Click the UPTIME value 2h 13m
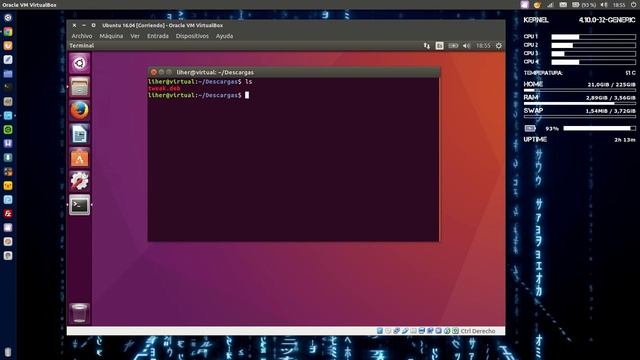This screenshot has width=640, height=360. pyautogui.click(x=625, y=140)
